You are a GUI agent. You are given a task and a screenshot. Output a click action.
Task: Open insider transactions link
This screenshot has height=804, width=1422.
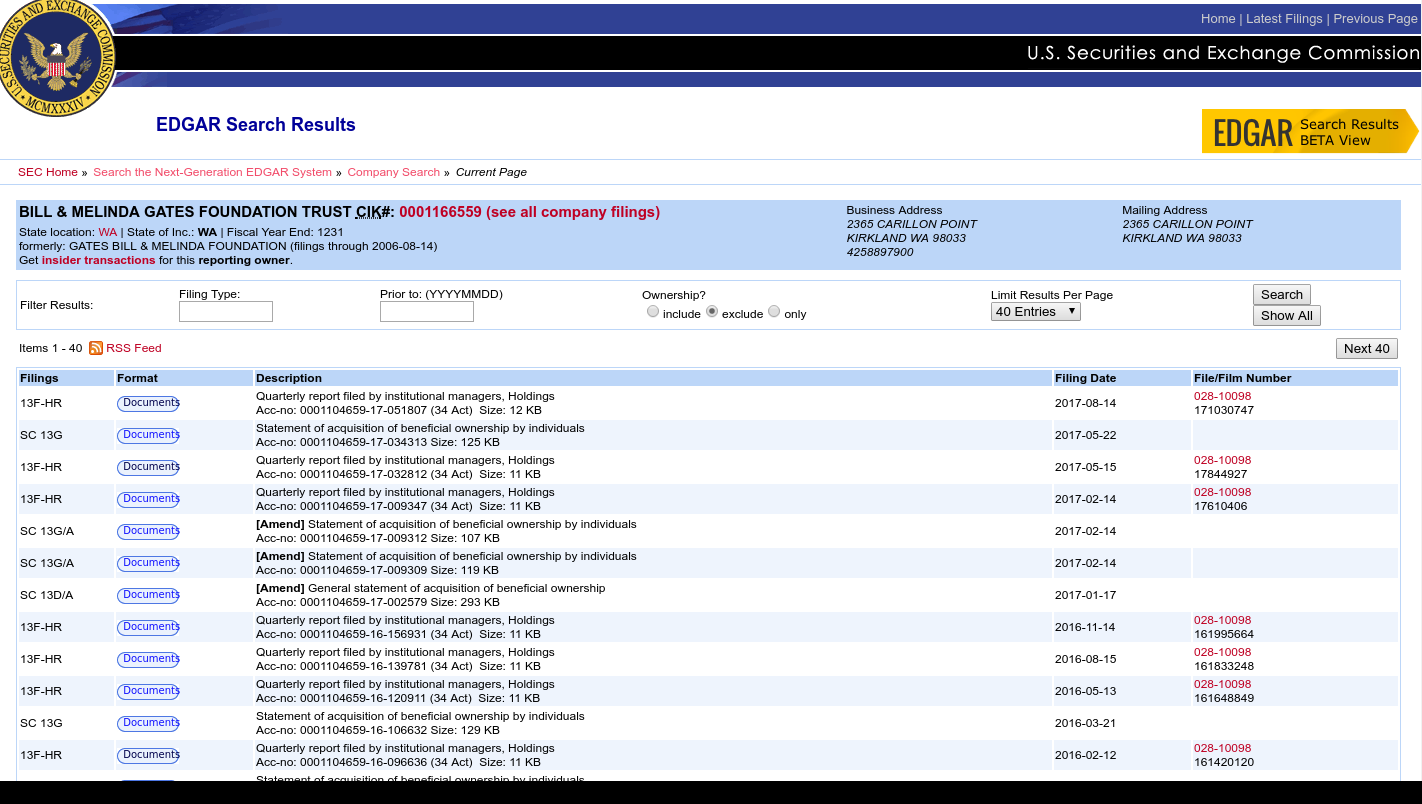98,260
